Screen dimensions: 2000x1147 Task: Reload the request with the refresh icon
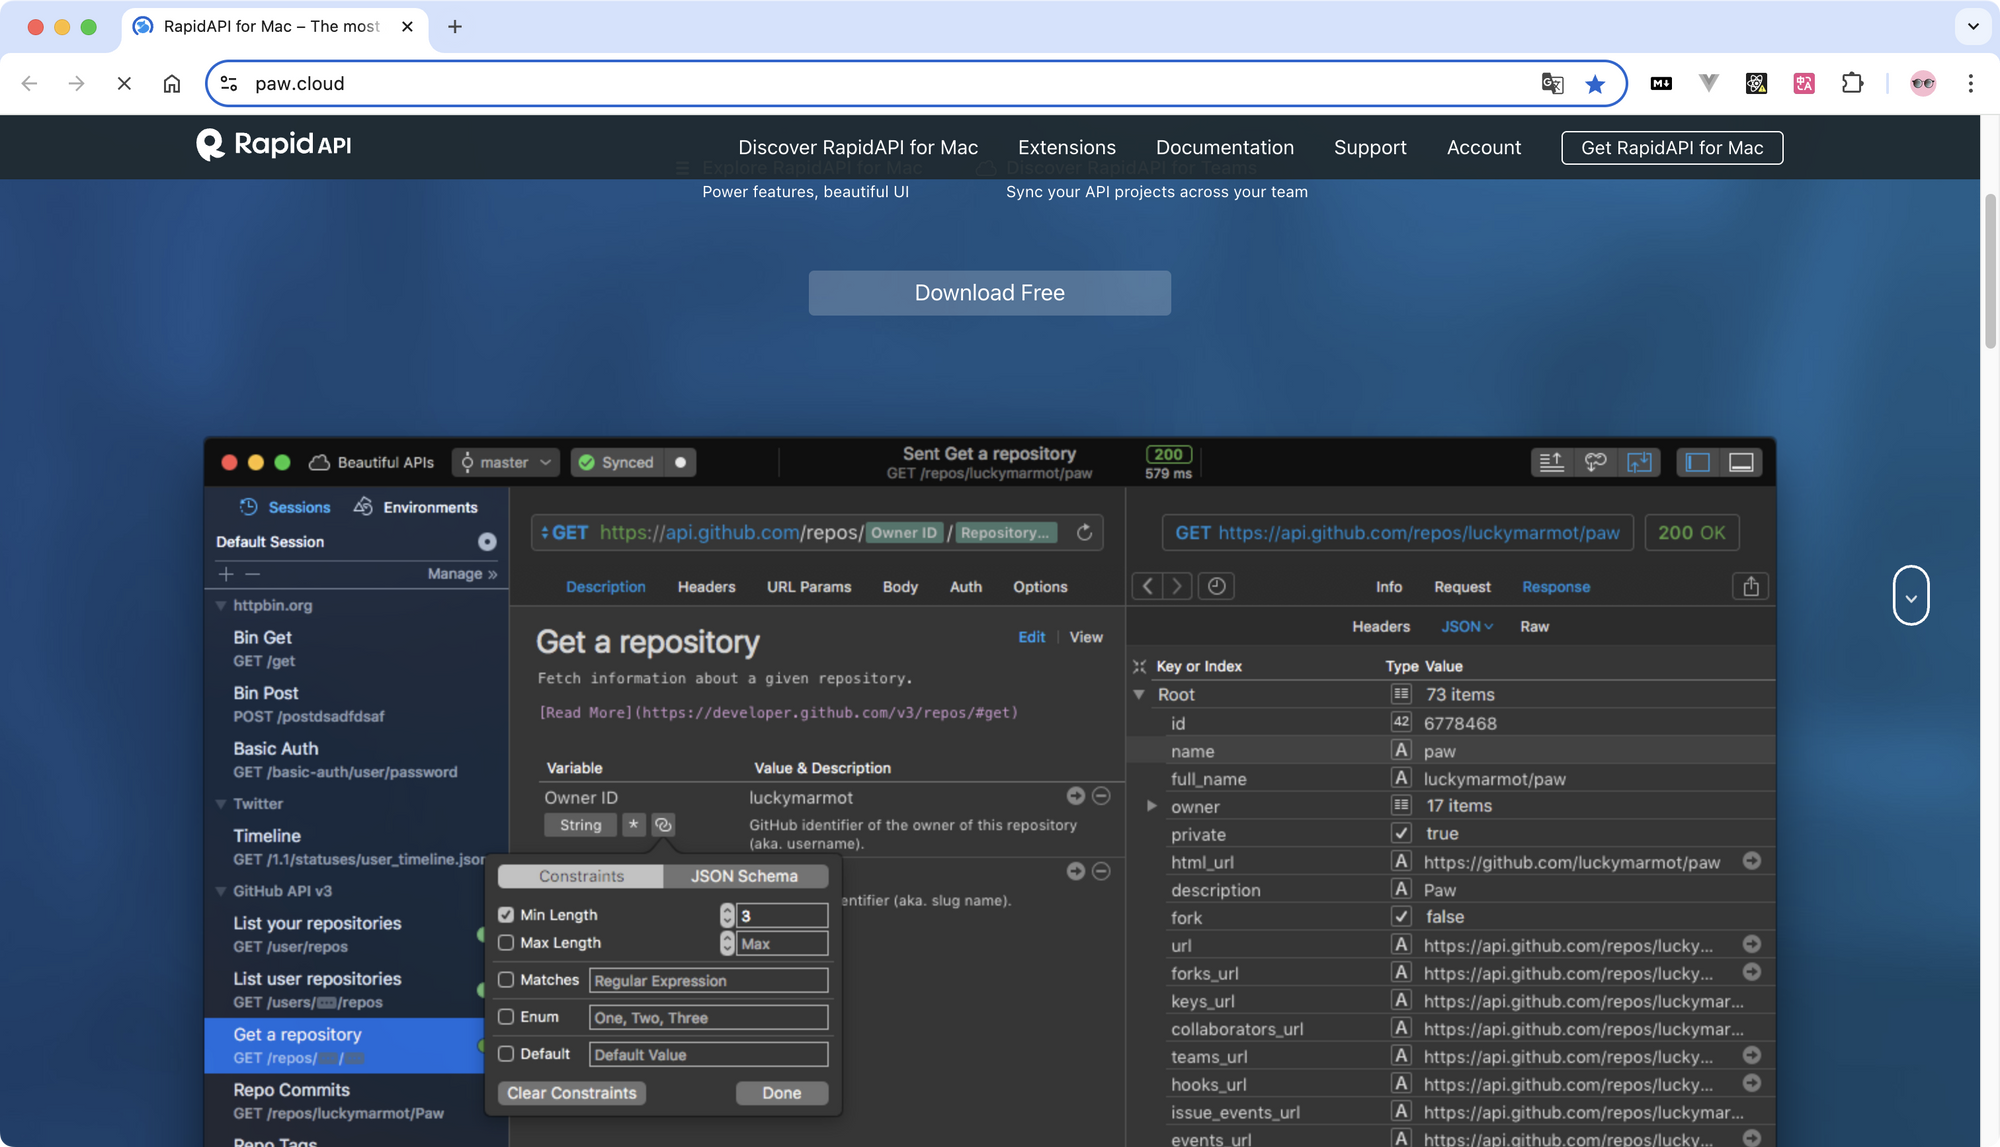(1084, 533)
